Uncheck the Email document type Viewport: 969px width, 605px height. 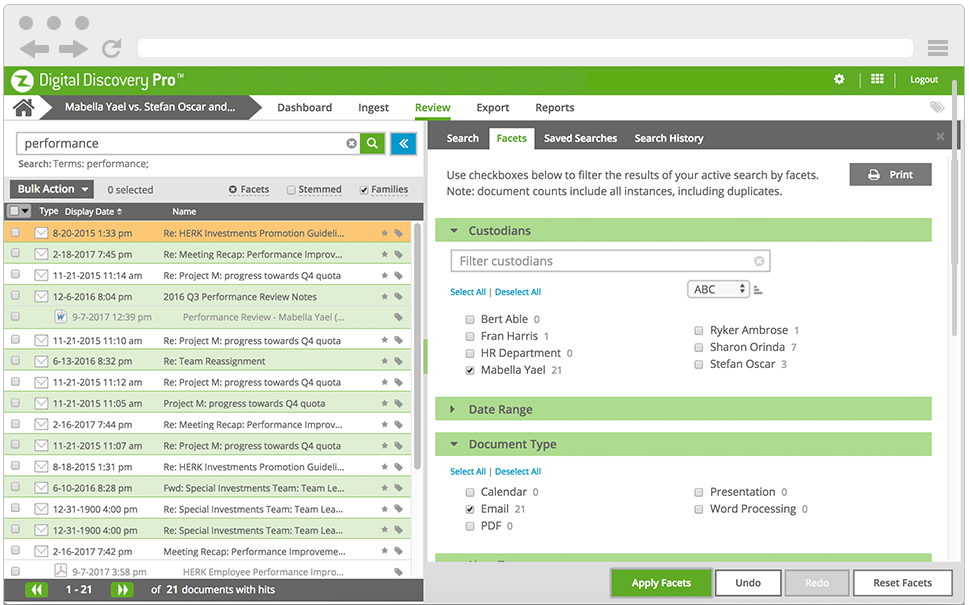470,509
